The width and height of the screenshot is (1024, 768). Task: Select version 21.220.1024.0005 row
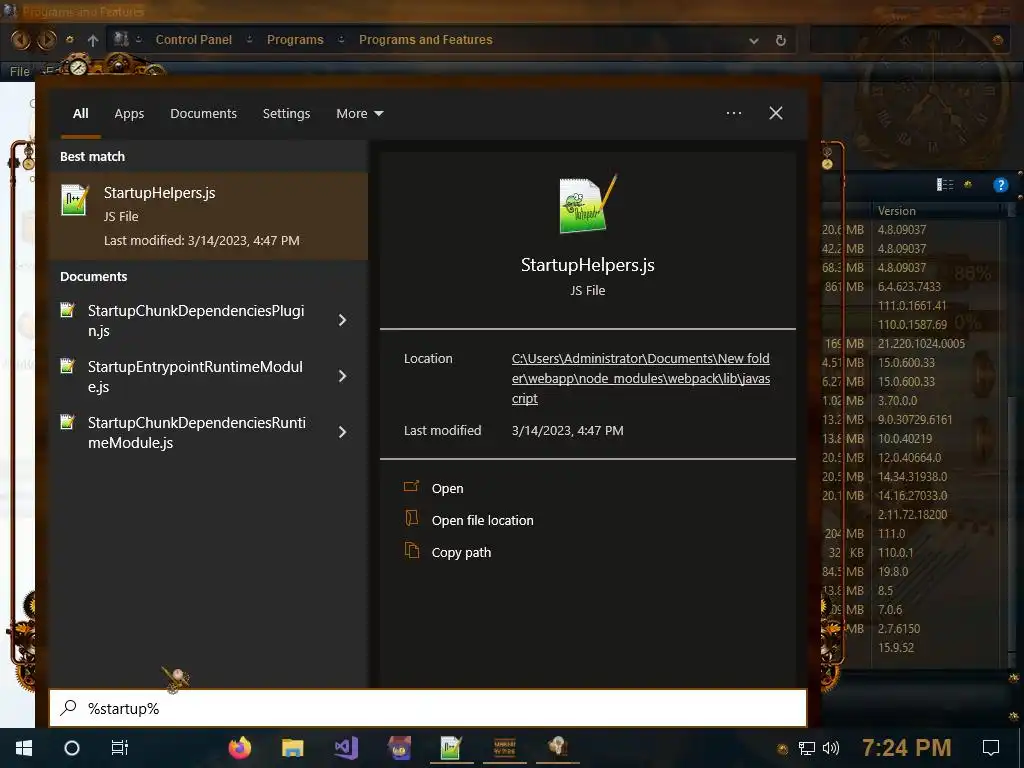click(921, 344)
